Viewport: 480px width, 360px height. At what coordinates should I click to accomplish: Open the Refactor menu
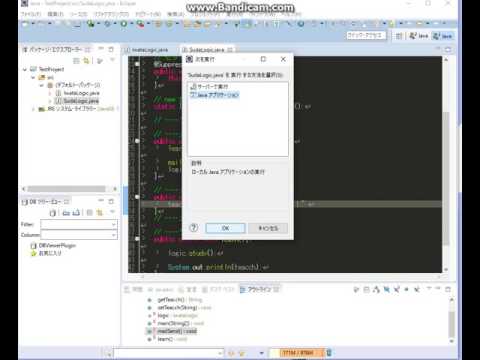pyautogui.click(x=111, y=14)
